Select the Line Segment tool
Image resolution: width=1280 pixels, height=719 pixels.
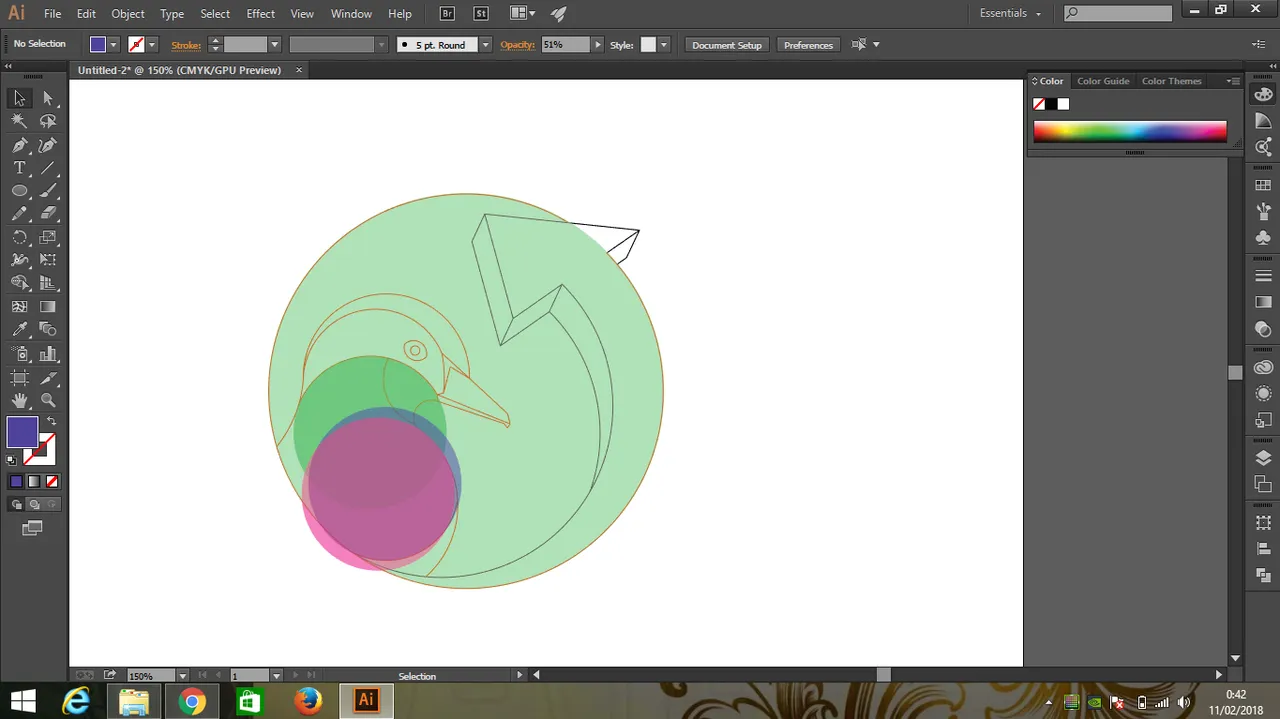click(48, 168)
